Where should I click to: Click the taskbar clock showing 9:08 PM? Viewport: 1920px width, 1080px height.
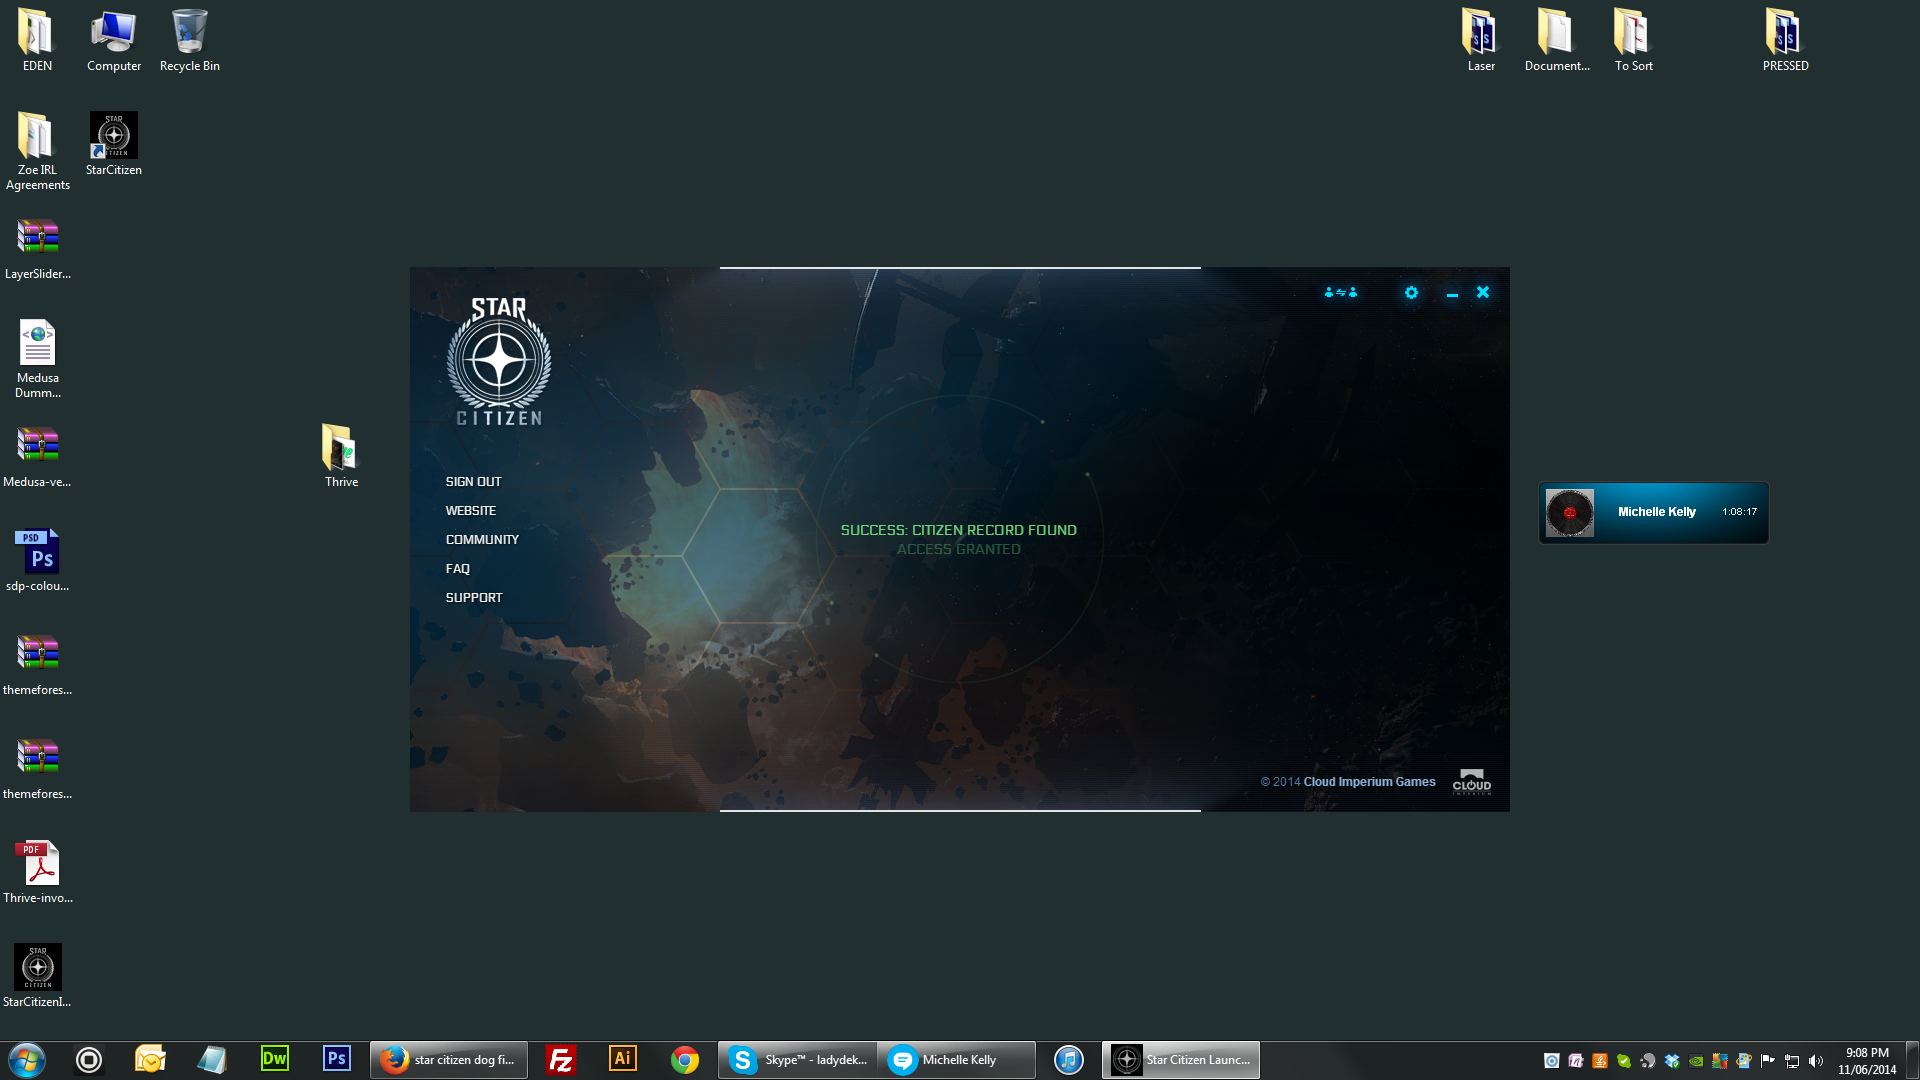coord(1867,1061)
